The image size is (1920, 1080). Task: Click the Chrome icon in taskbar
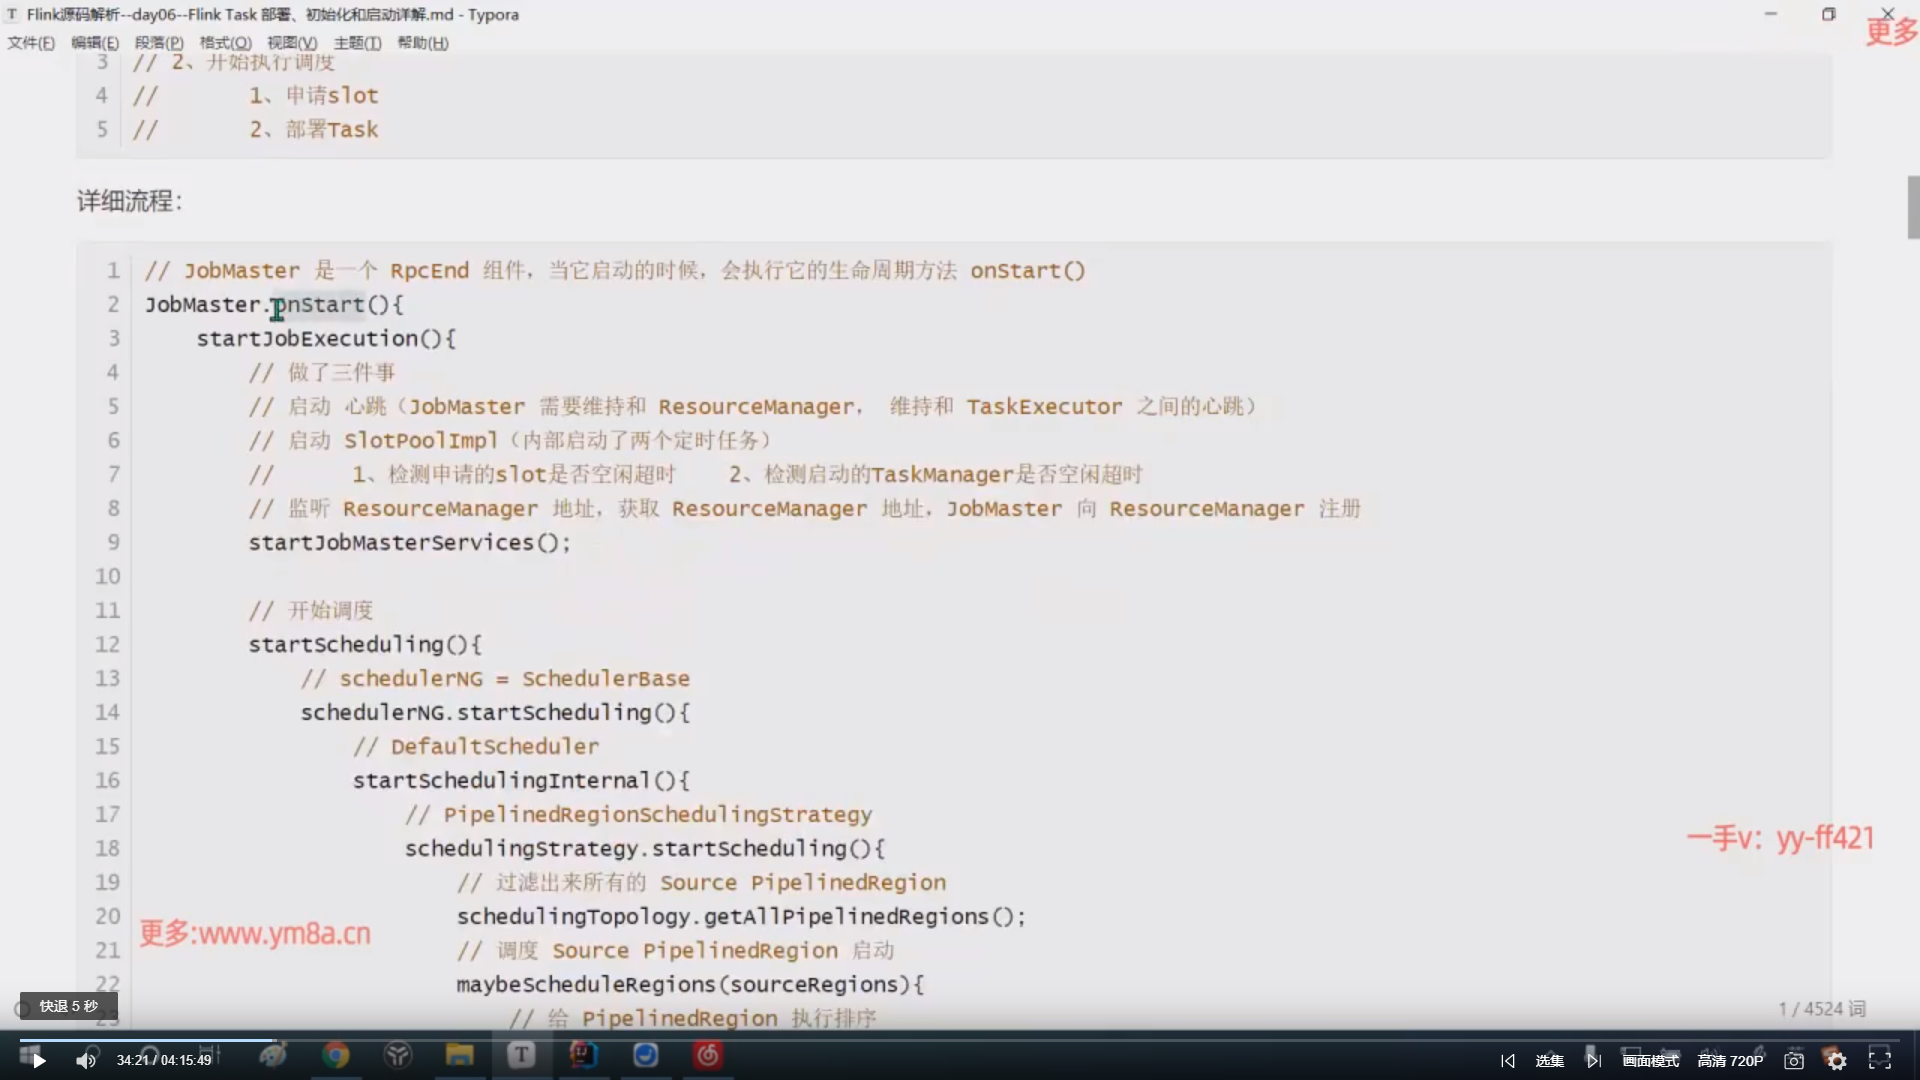(x=336, y=1055)
